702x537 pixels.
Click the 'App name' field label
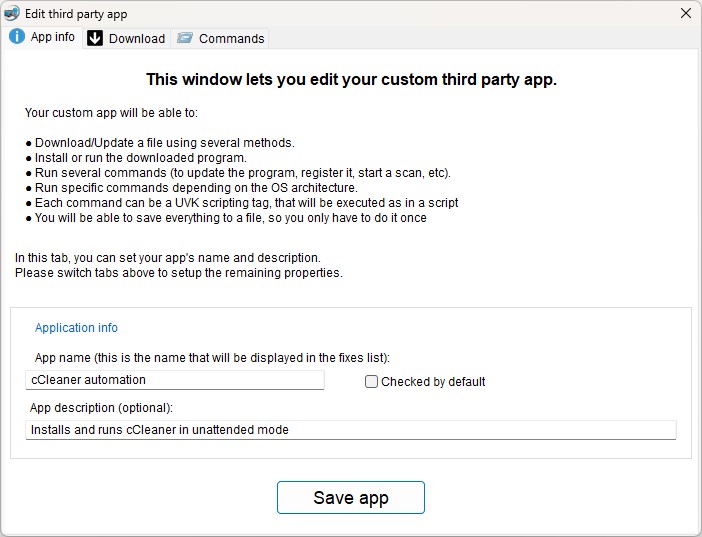point(212,358)
